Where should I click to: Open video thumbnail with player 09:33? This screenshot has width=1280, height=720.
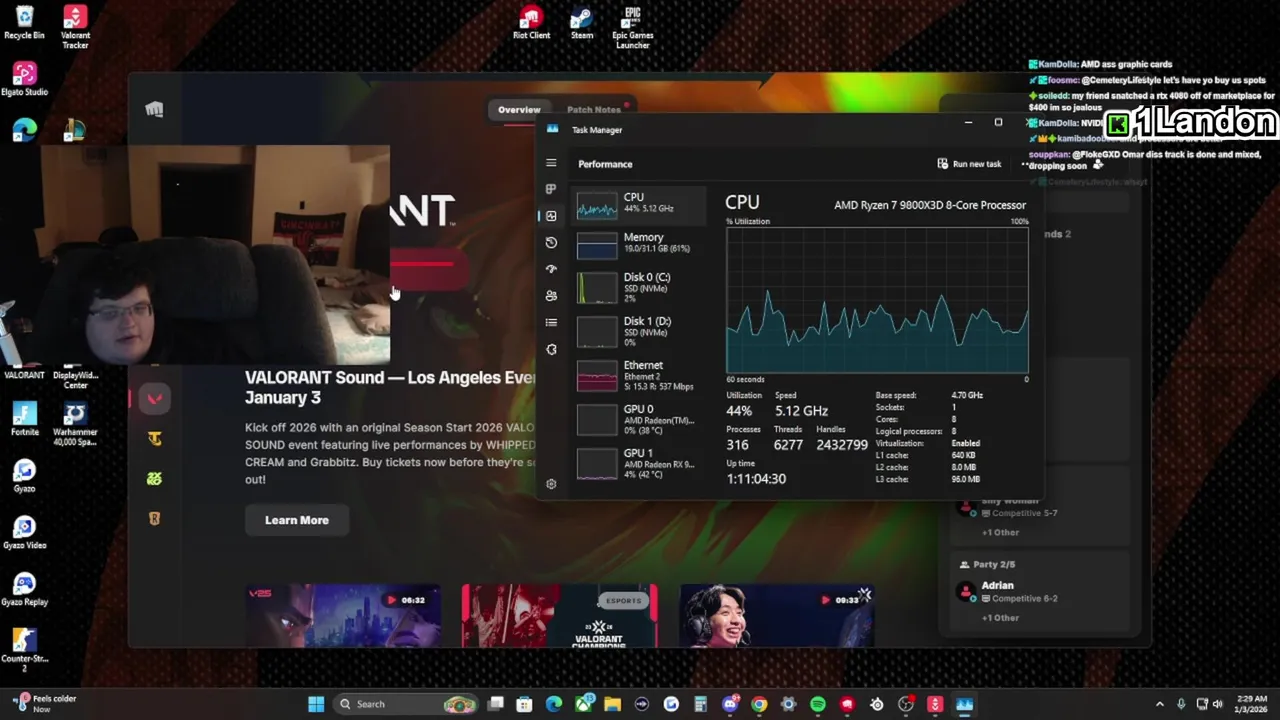tap(777, 617)
